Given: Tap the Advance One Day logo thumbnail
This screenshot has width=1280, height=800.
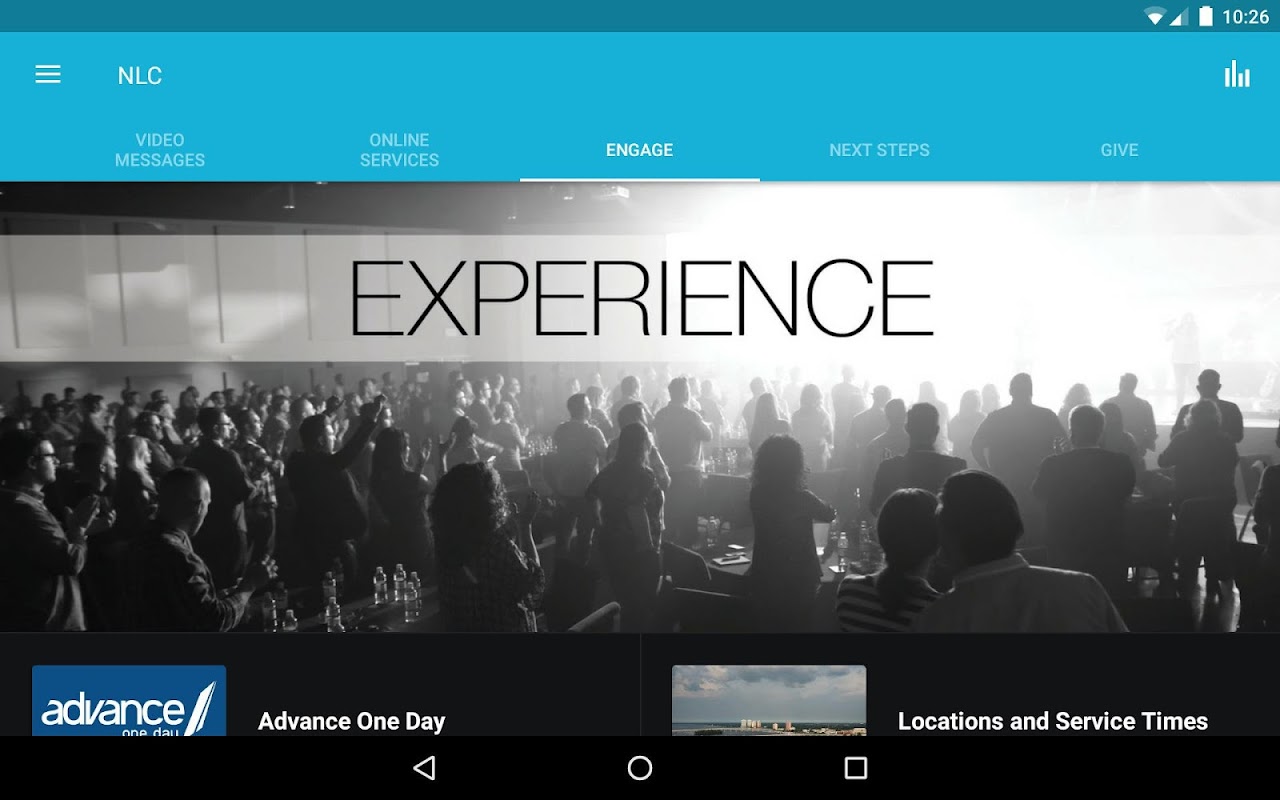Looking at the screenshot, I should pos(129,701).
